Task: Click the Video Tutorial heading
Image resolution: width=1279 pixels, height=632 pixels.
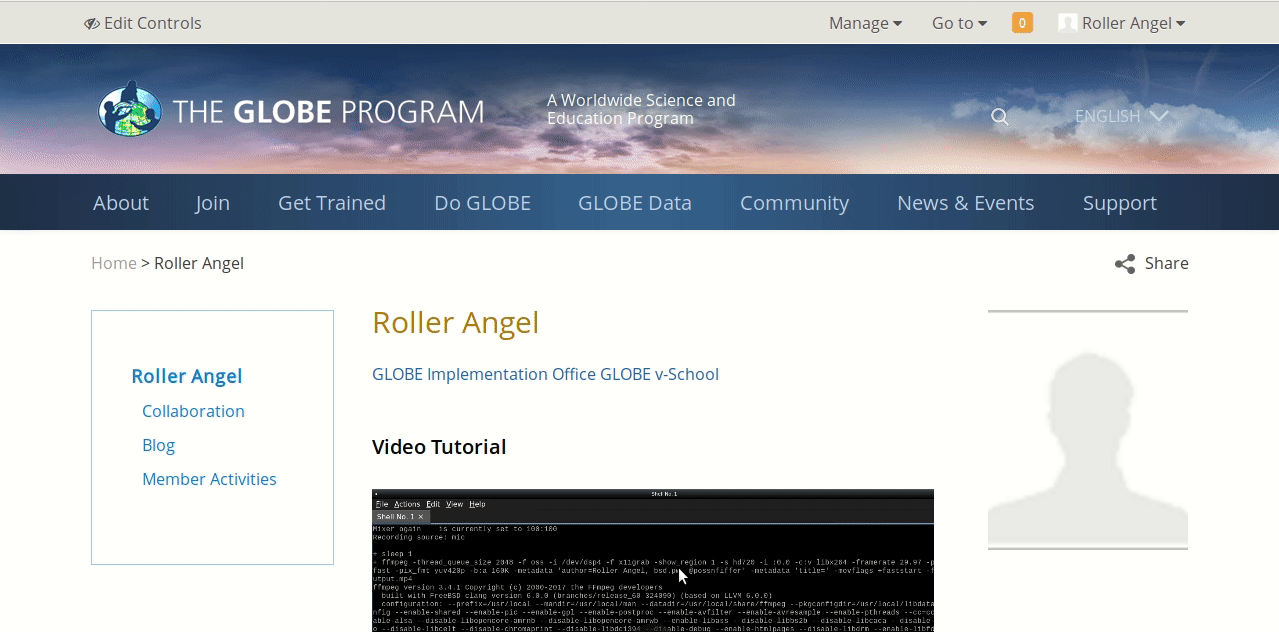Action: [x=439, y=447]
